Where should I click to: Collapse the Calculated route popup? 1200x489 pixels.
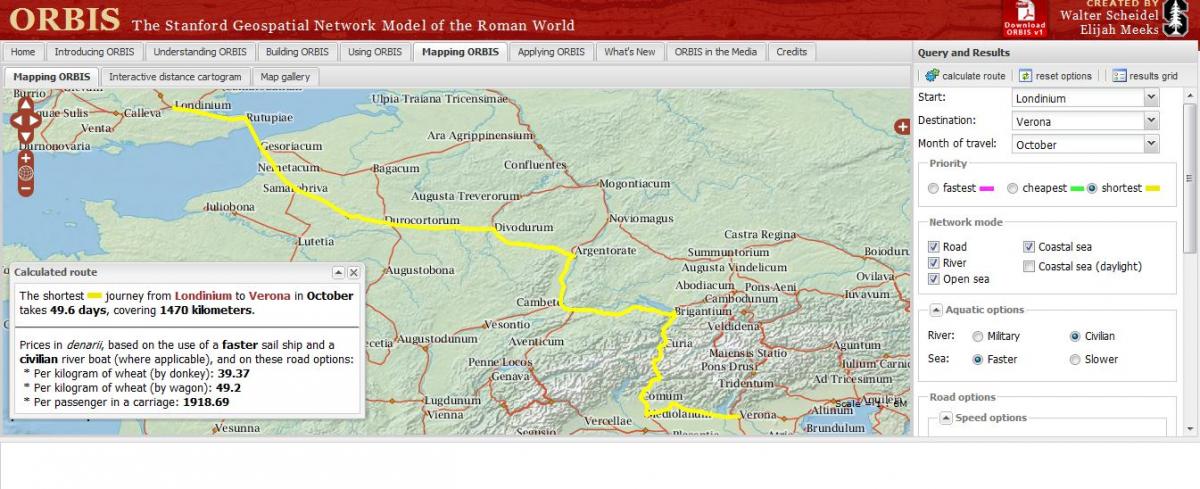[x=338, y=272]
